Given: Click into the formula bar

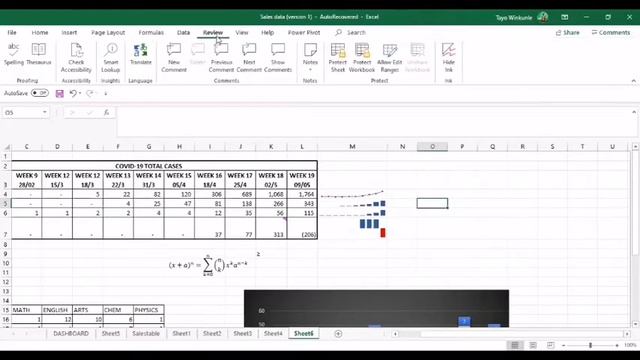Looking at the screenshot, I should [375, 122].
